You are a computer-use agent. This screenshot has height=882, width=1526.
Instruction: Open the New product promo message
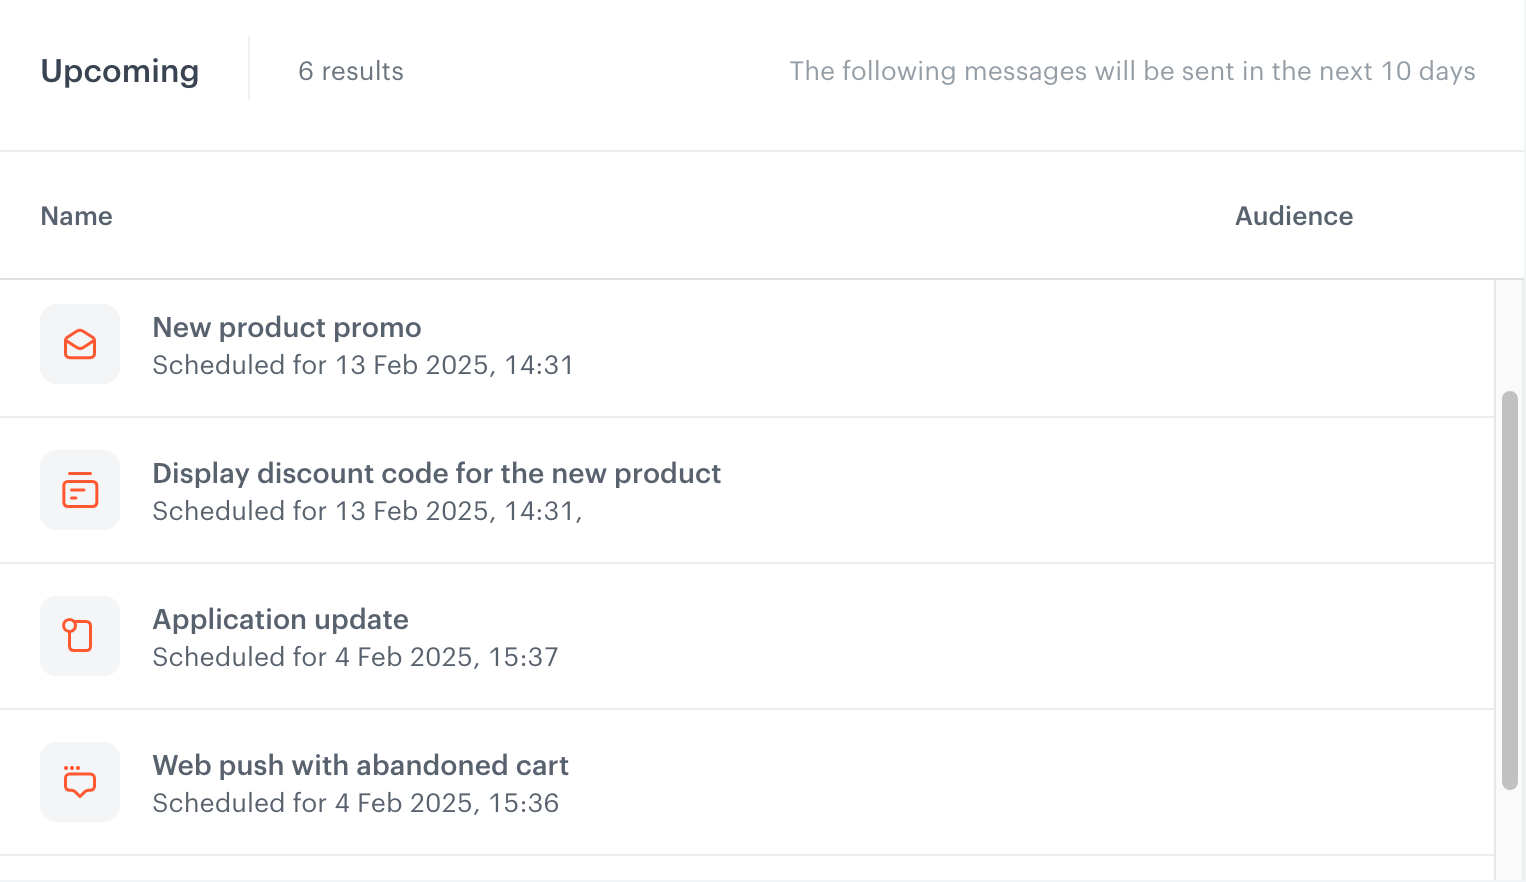286,328
